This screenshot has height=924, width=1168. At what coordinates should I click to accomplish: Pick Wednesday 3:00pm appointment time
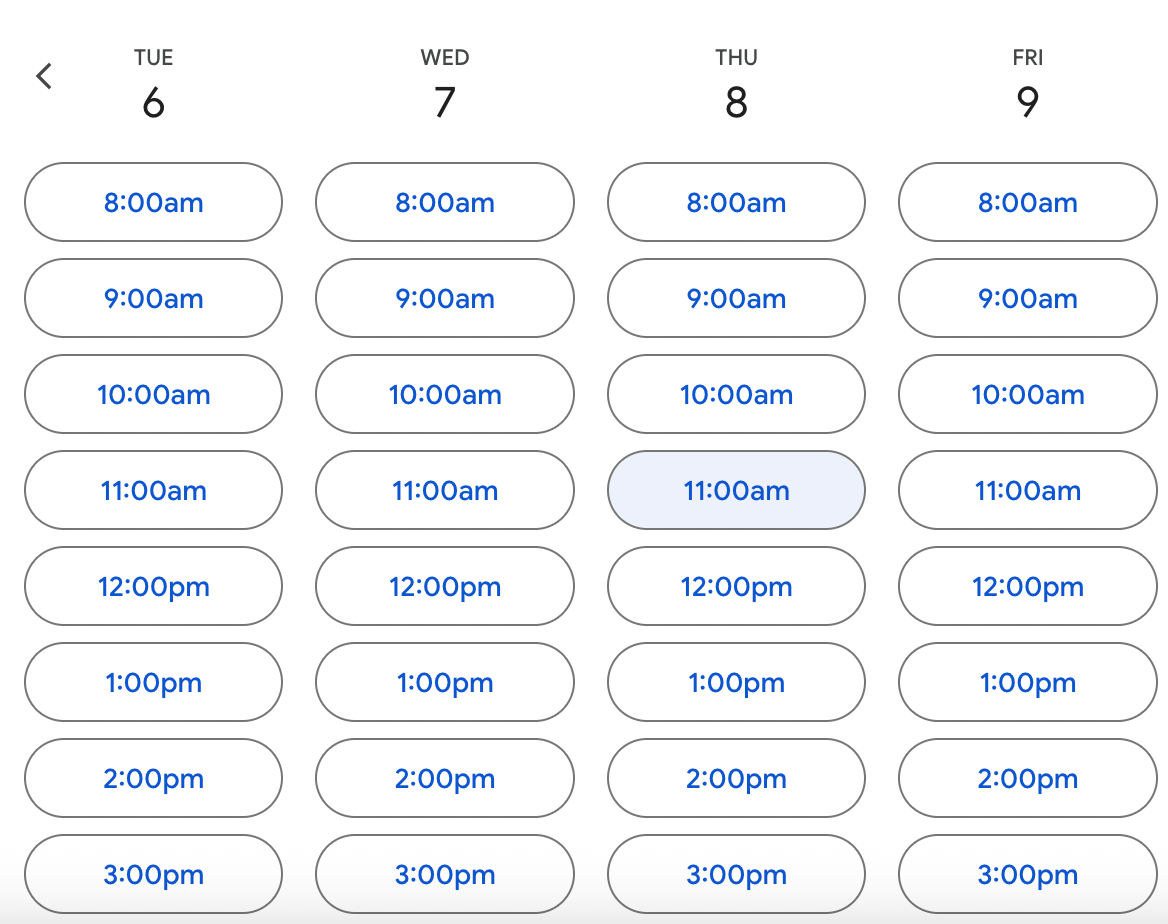click(x=445, y=874)
